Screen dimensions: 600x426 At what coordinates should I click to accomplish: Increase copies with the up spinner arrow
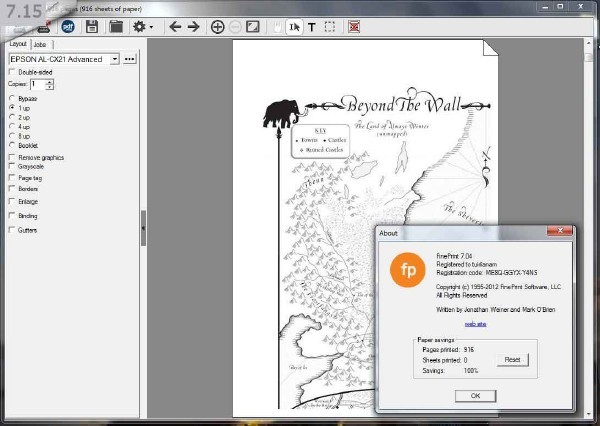[x=49, y=82]
